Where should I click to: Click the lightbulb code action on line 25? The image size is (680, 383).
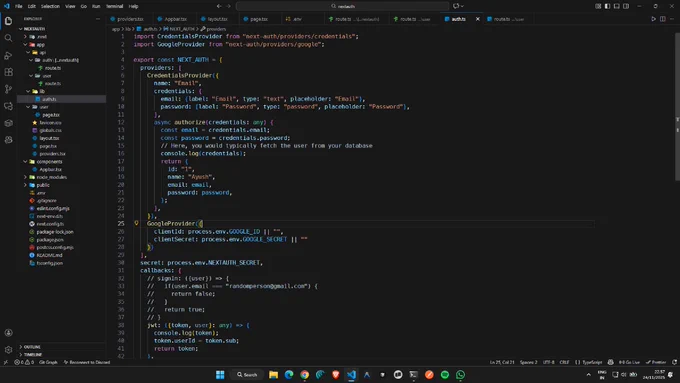pyautogui.click(x=136, y=223)
